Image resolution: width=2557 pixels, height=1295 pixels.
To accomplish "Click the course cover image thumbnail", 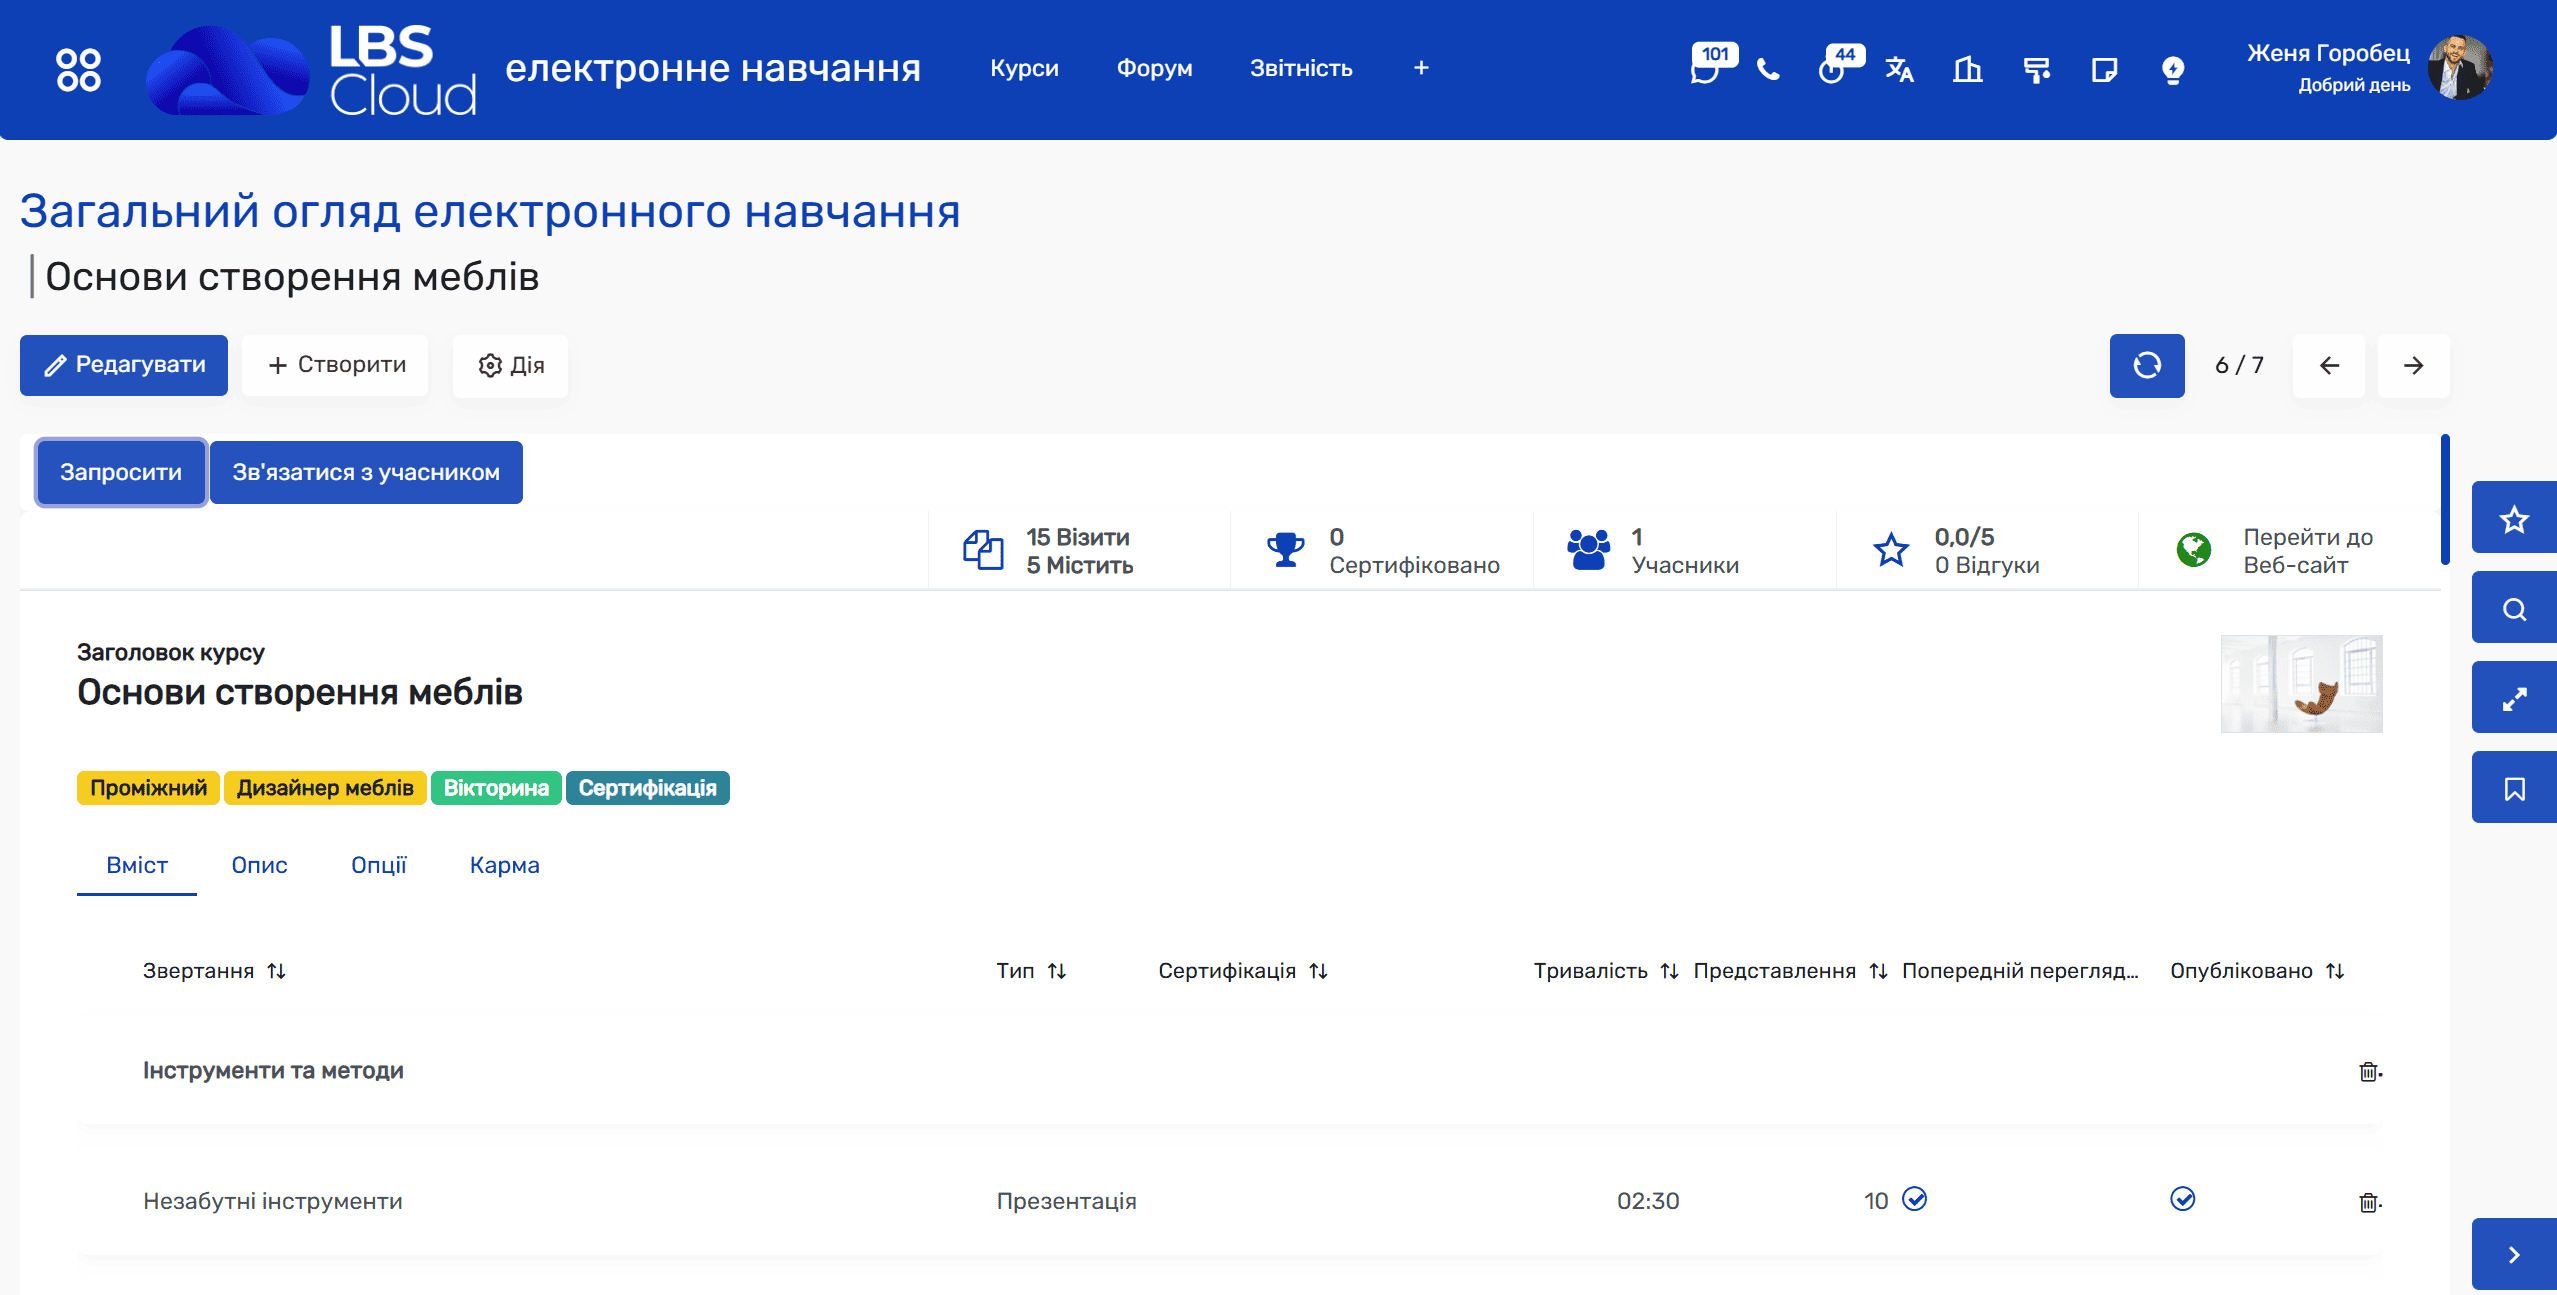I will coord(2301,683).
